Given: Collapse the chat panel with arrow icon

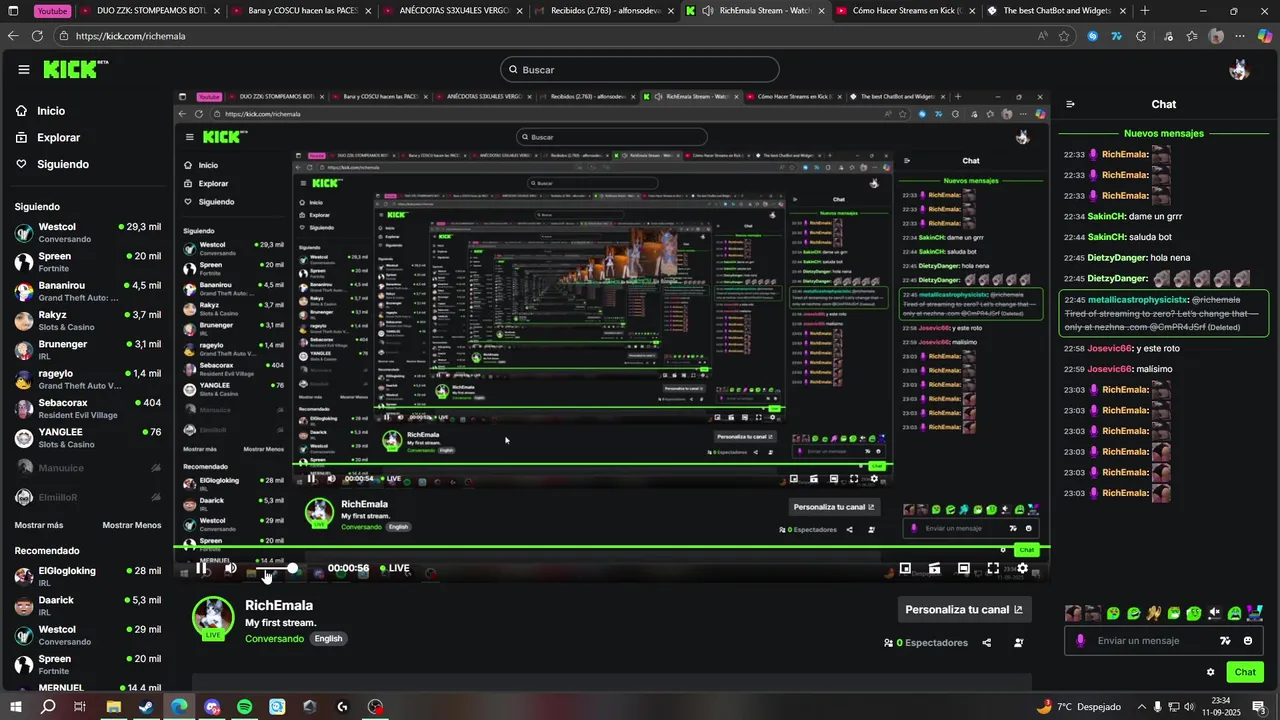Looking at the screenshot, I should tap(1070, 104).
